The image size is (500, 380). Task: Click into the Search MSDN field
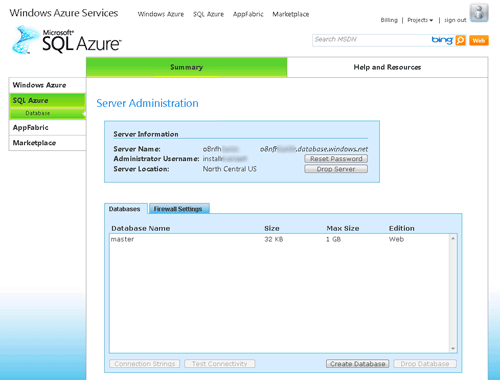371,40
